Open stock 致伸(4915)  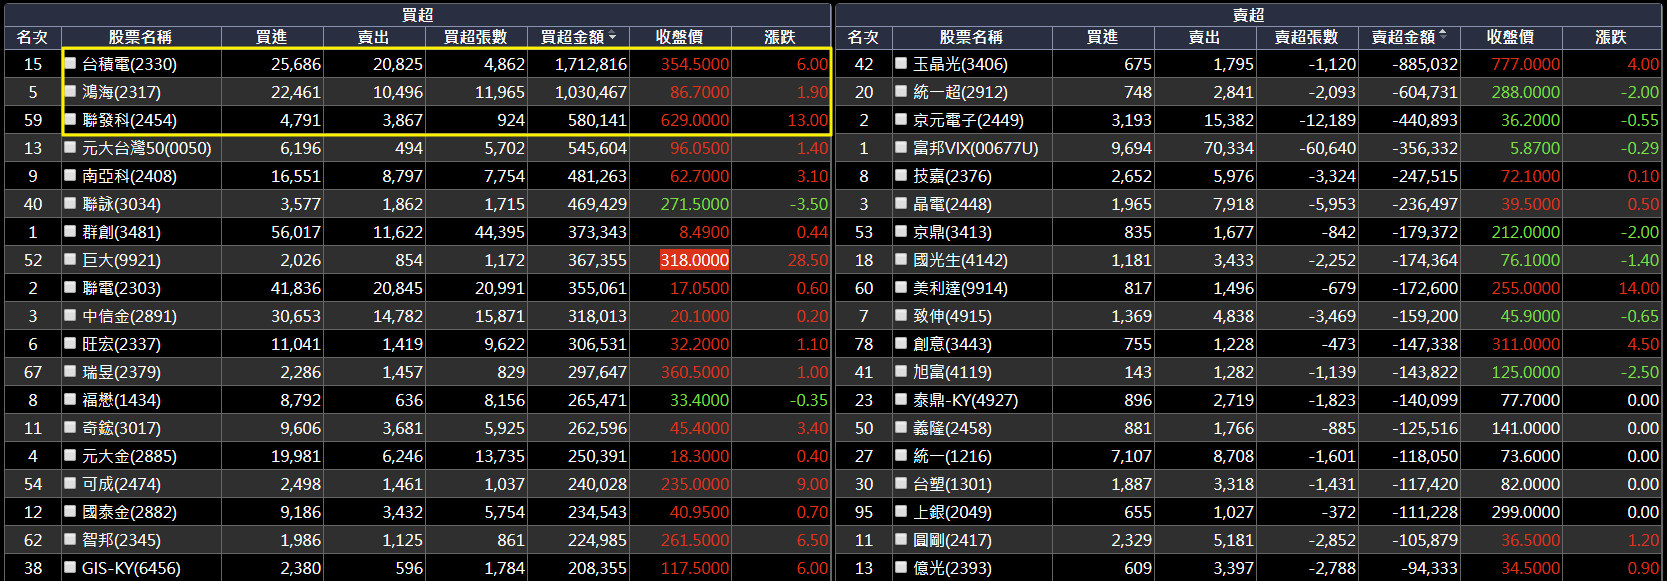click(952, 316)
